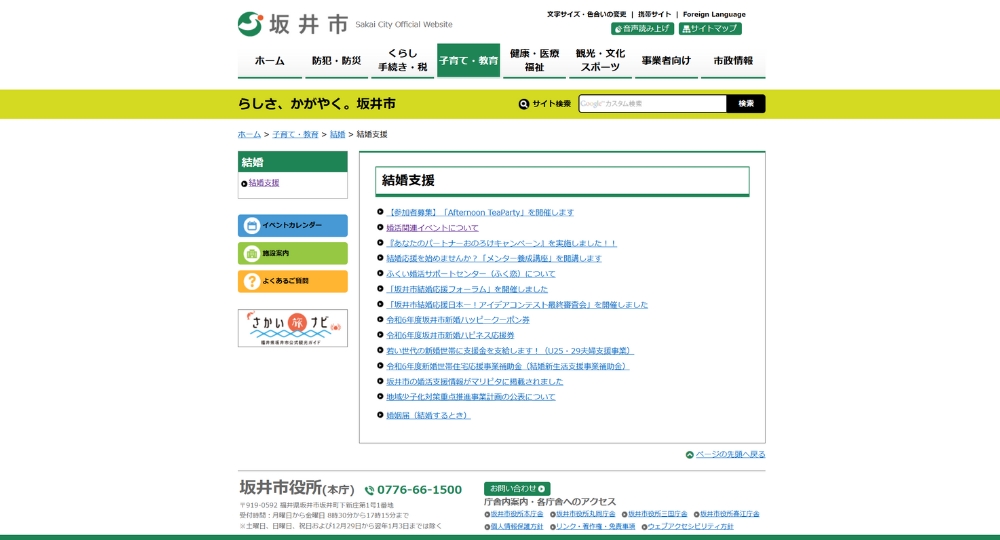Click the Sakai City logo emblem

[x=250, y=24]
